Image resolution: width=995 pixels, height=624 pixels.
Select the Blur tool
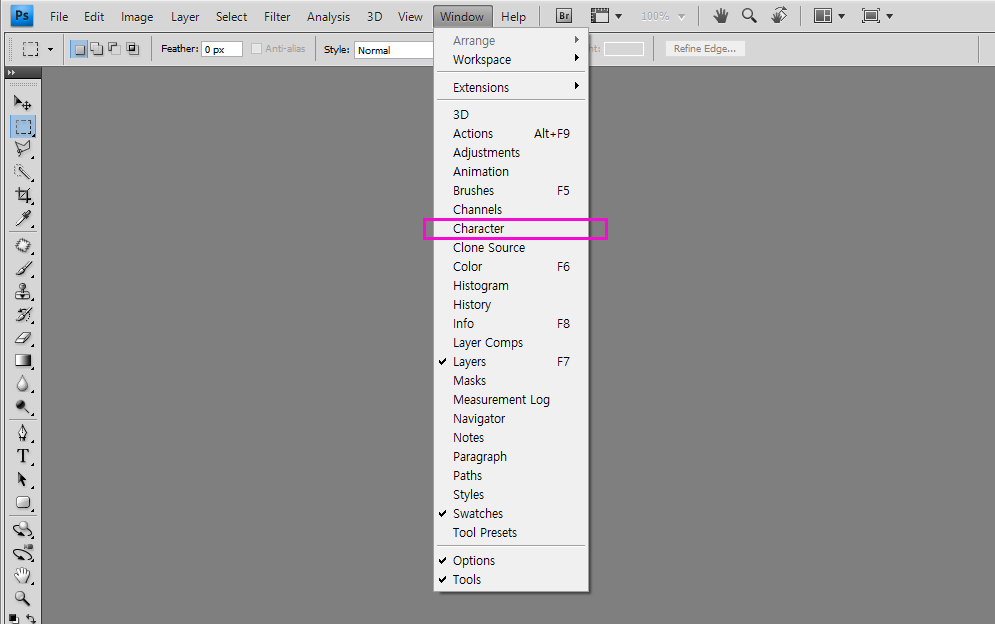point(23,383)
